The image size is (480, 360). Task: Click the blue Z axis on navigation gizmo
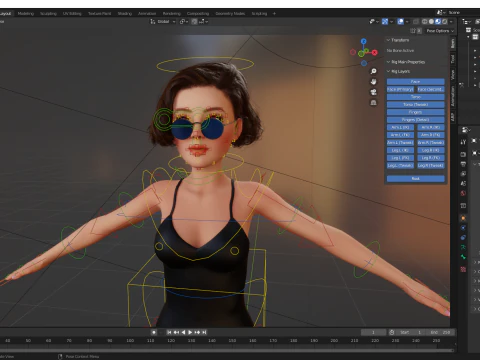click(x=364, y=41)
